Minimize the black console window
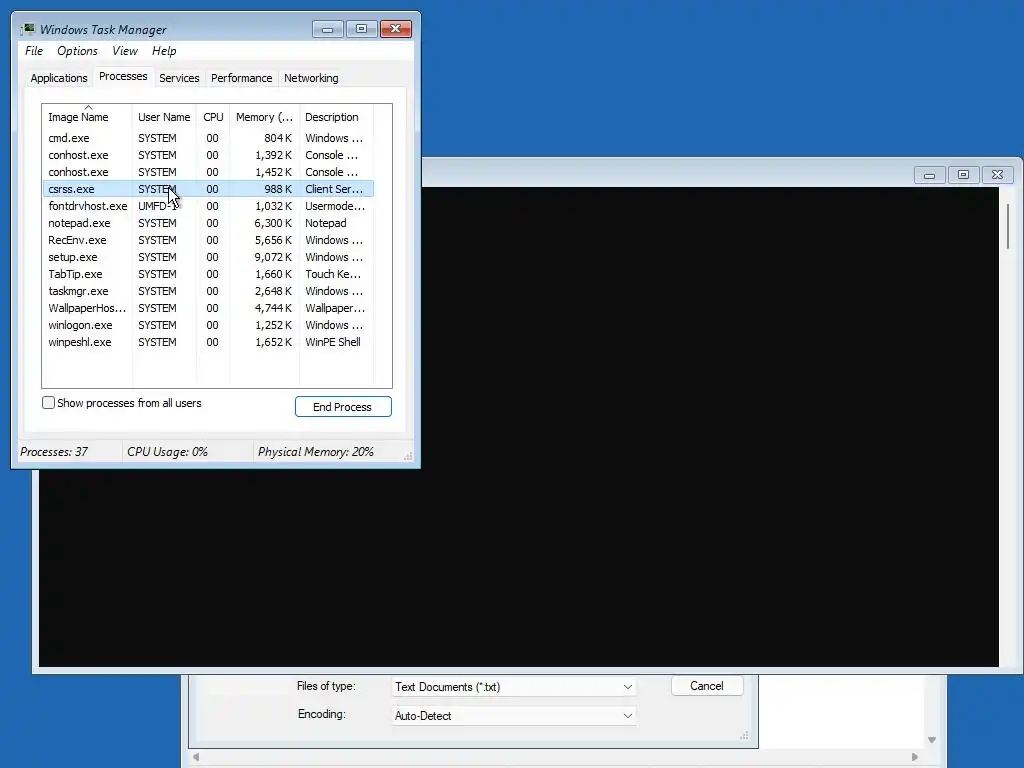 coord(929,175)
